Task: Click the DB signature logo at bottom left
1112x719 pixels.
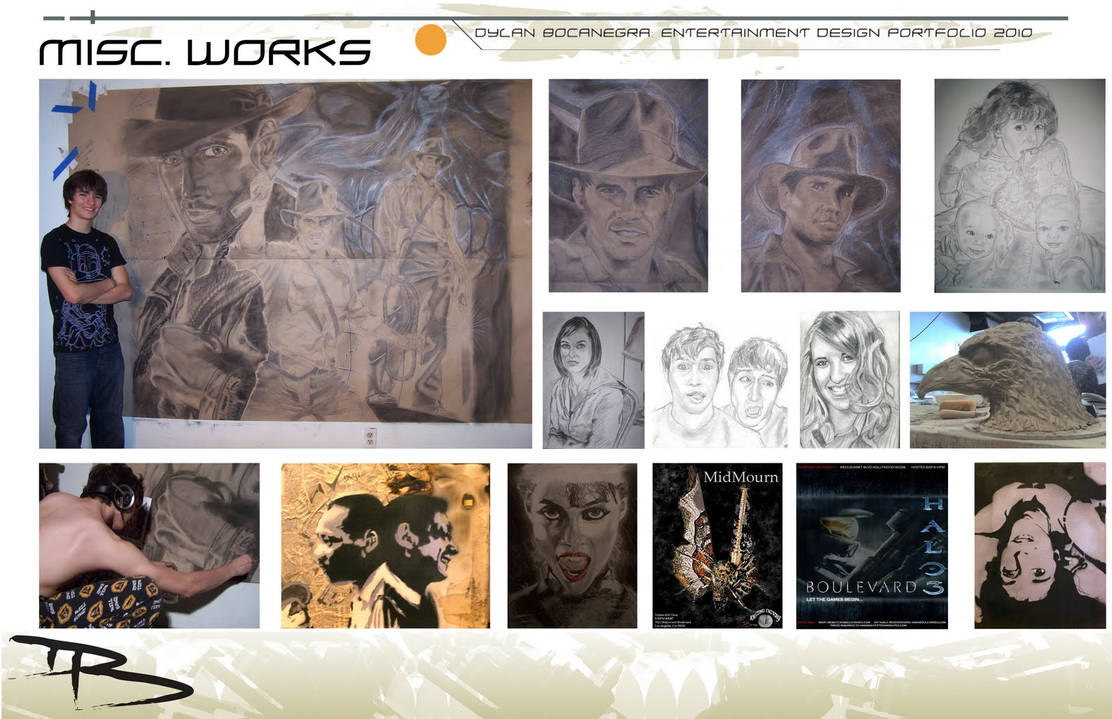Action: (99, 671)
